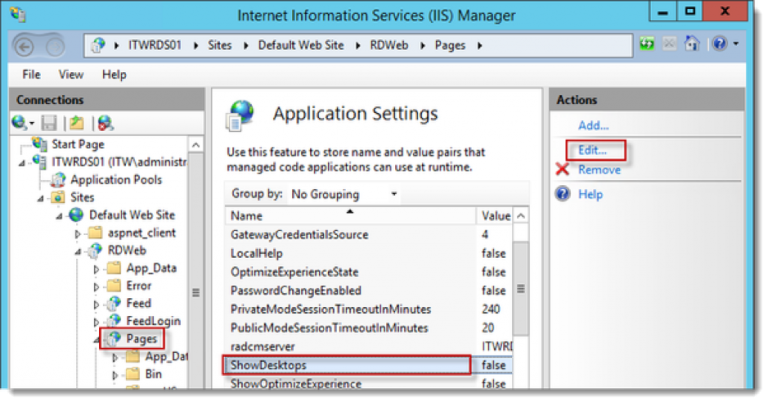Click the Name column header to sort
Screen dimensions: 768x402
point(350,215)
